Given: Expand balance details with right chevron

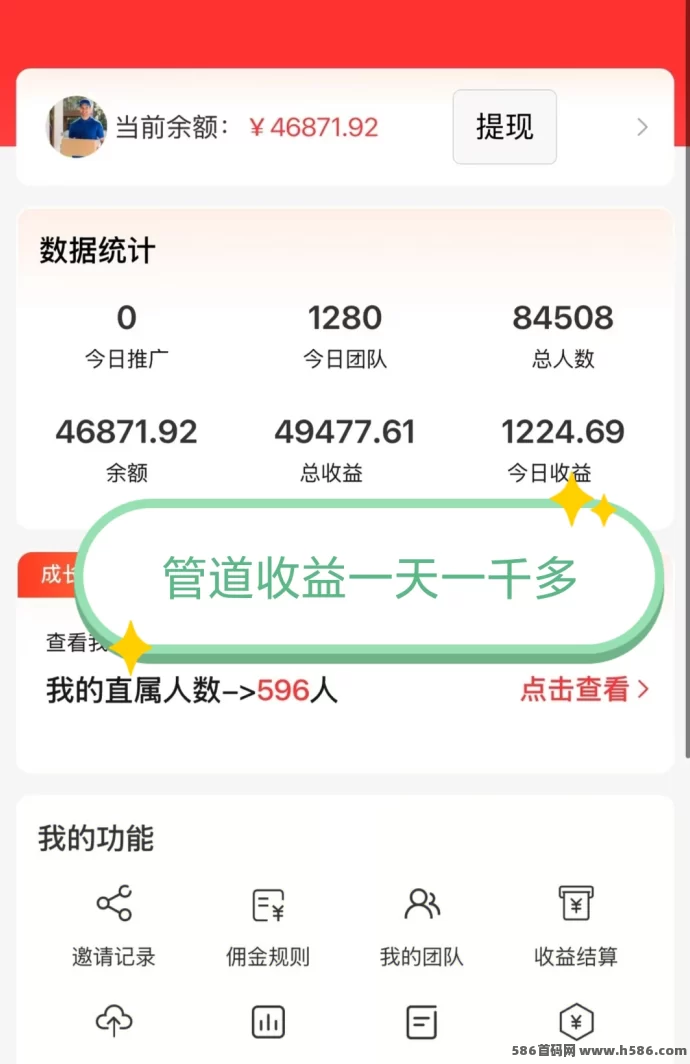Looking at the screenshot, I should pyautogui.click(x=642, y=127).
